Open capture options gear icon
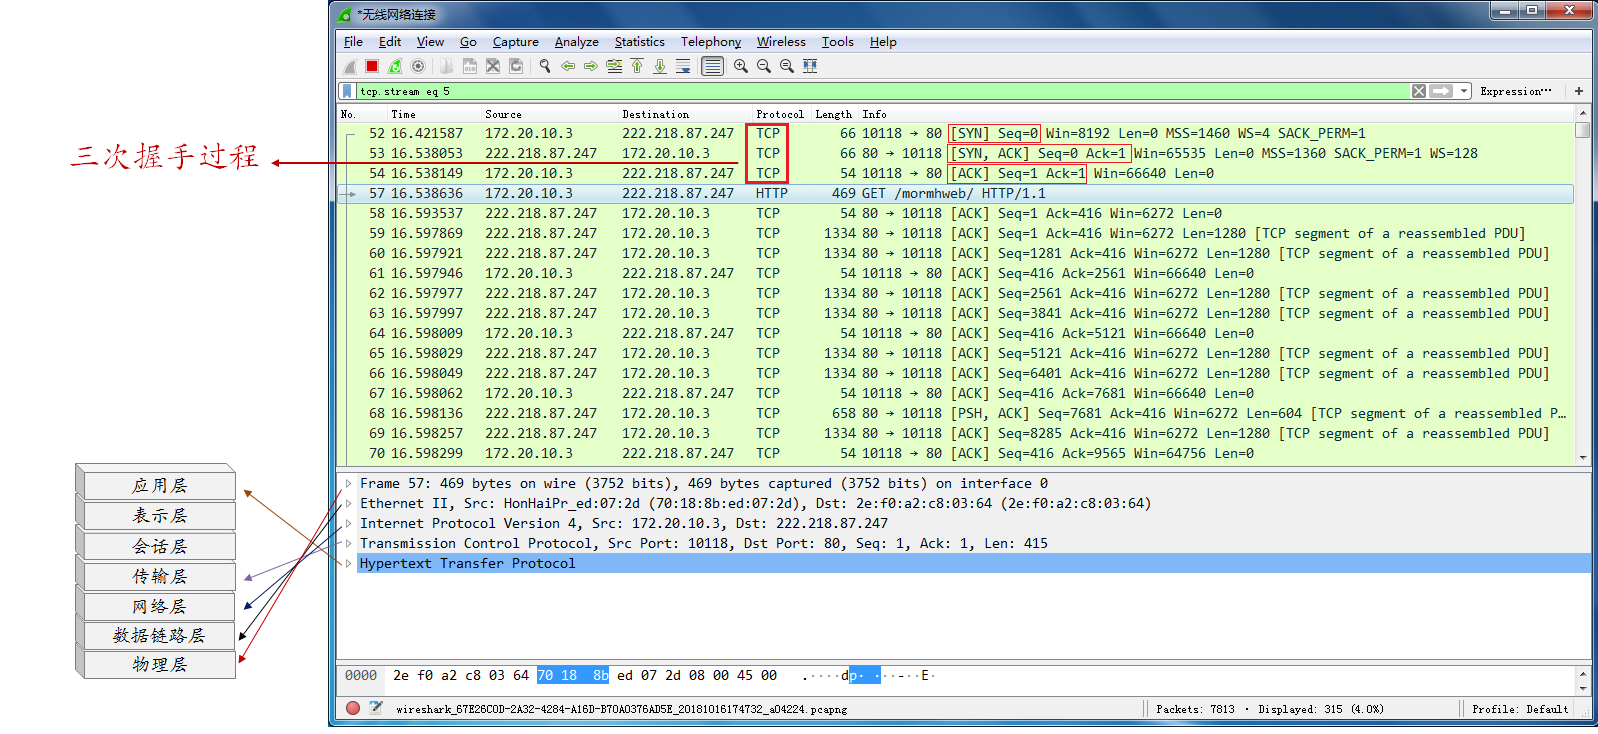This screenshot has height=734, width=1598. pos(418,66)
